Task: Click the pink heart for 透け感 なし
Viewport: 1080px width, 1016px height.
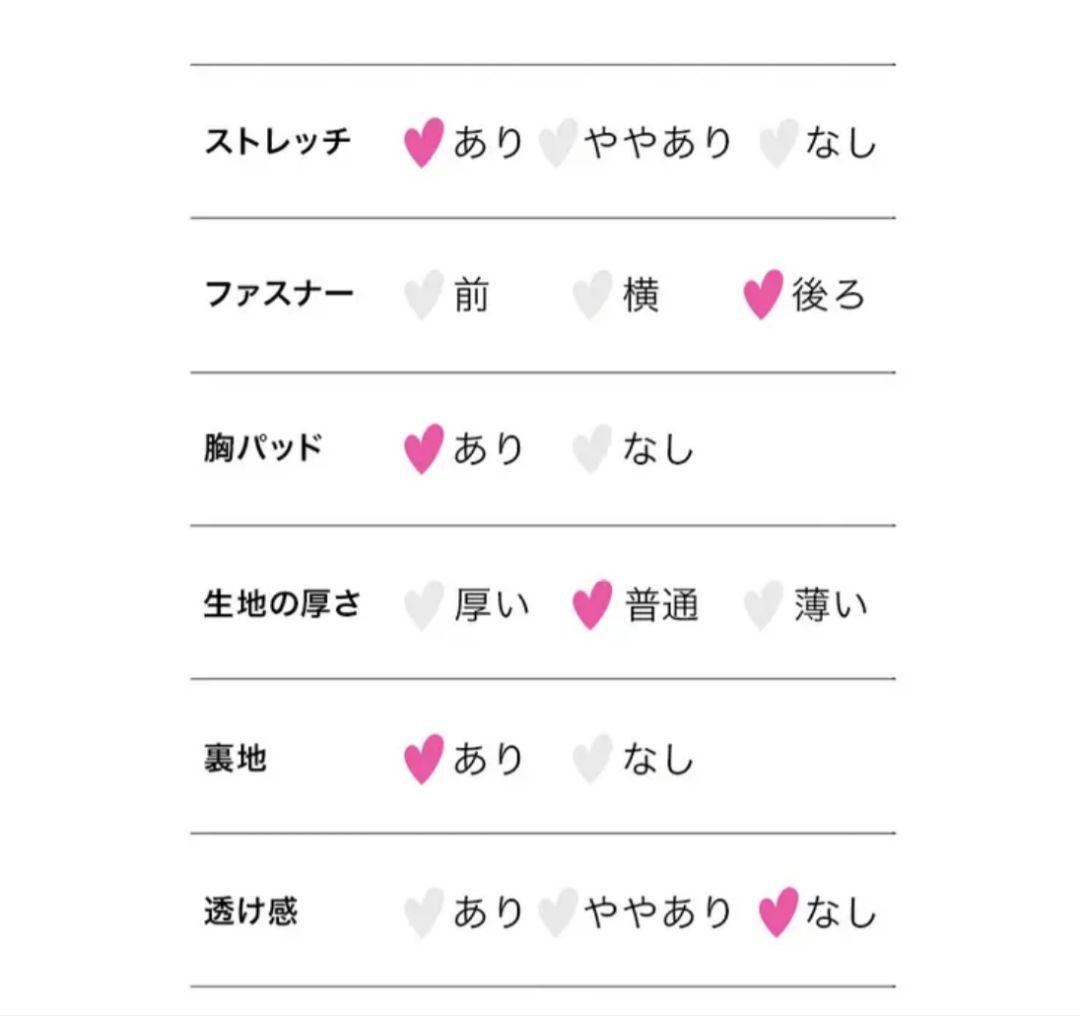Action: [x=778, y=912]
